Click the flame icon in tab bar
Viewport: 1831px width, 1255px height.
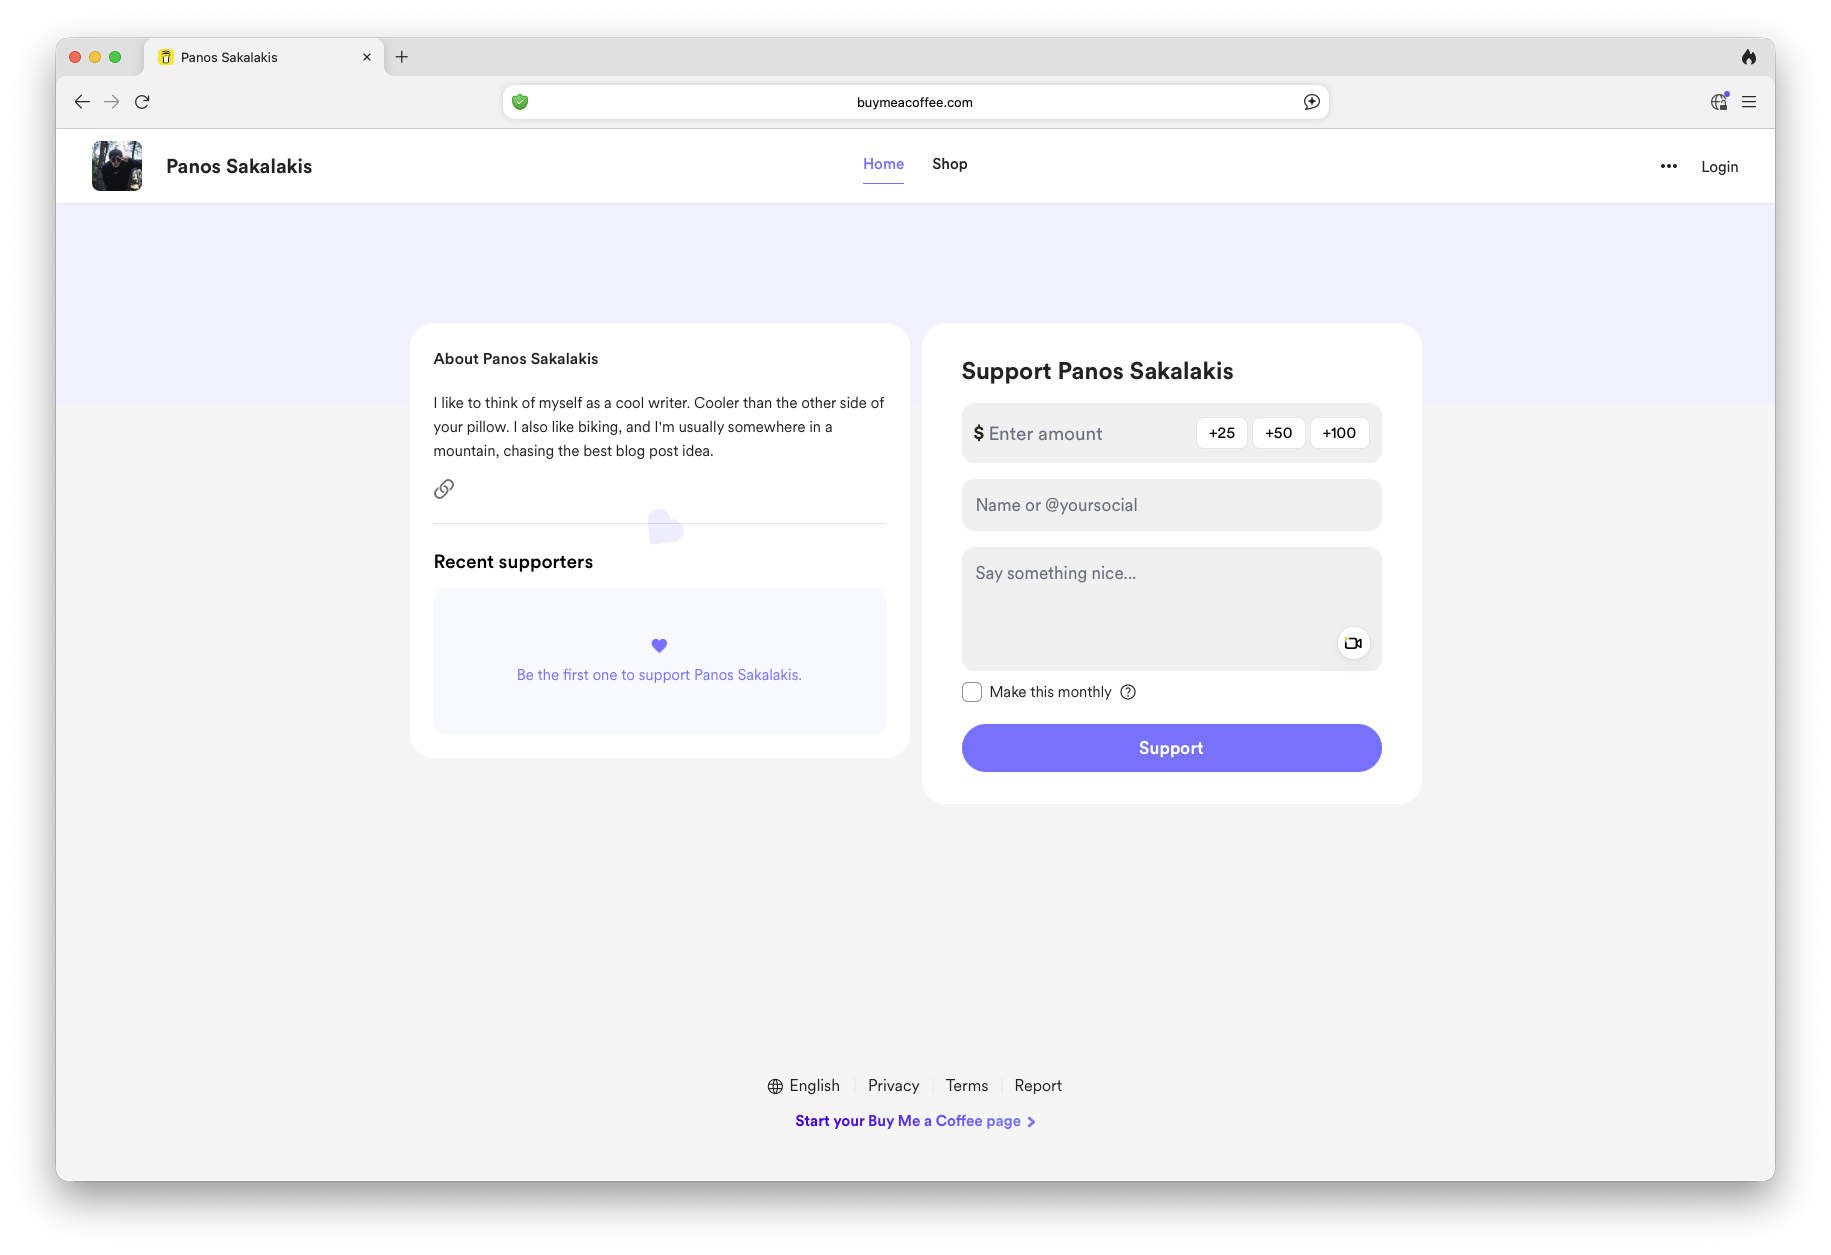tap(1749, 57)
